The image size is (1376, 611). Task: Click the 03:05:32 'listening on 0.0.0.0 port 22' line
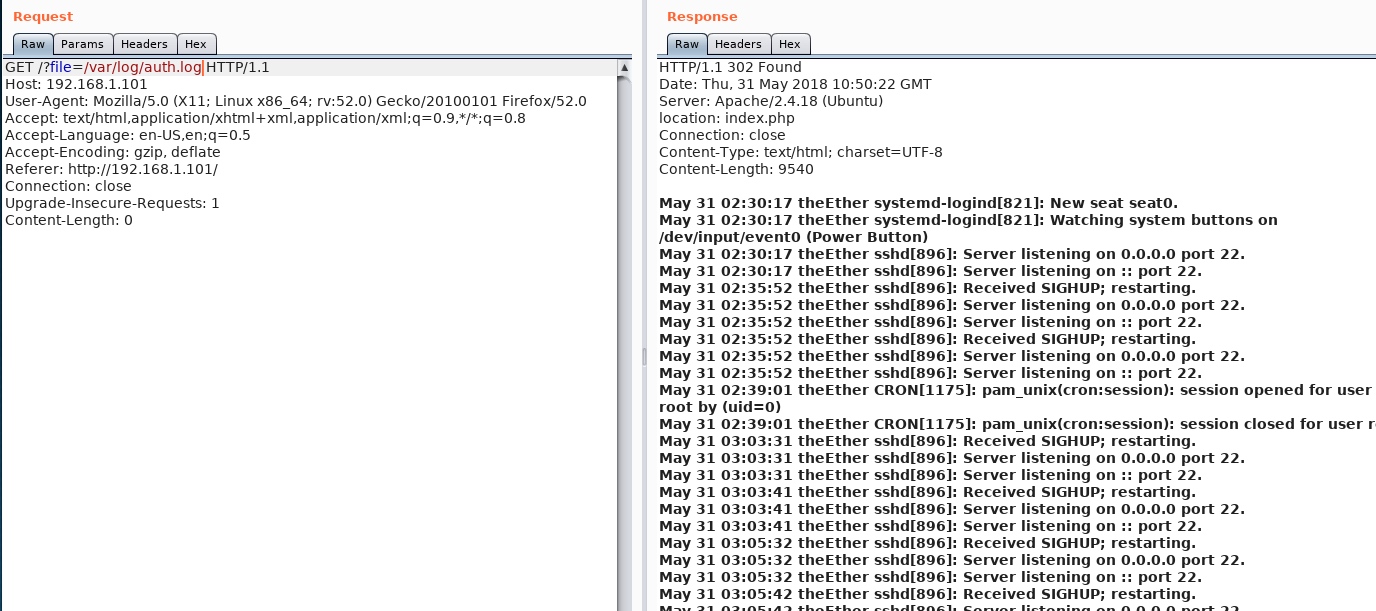952,561
